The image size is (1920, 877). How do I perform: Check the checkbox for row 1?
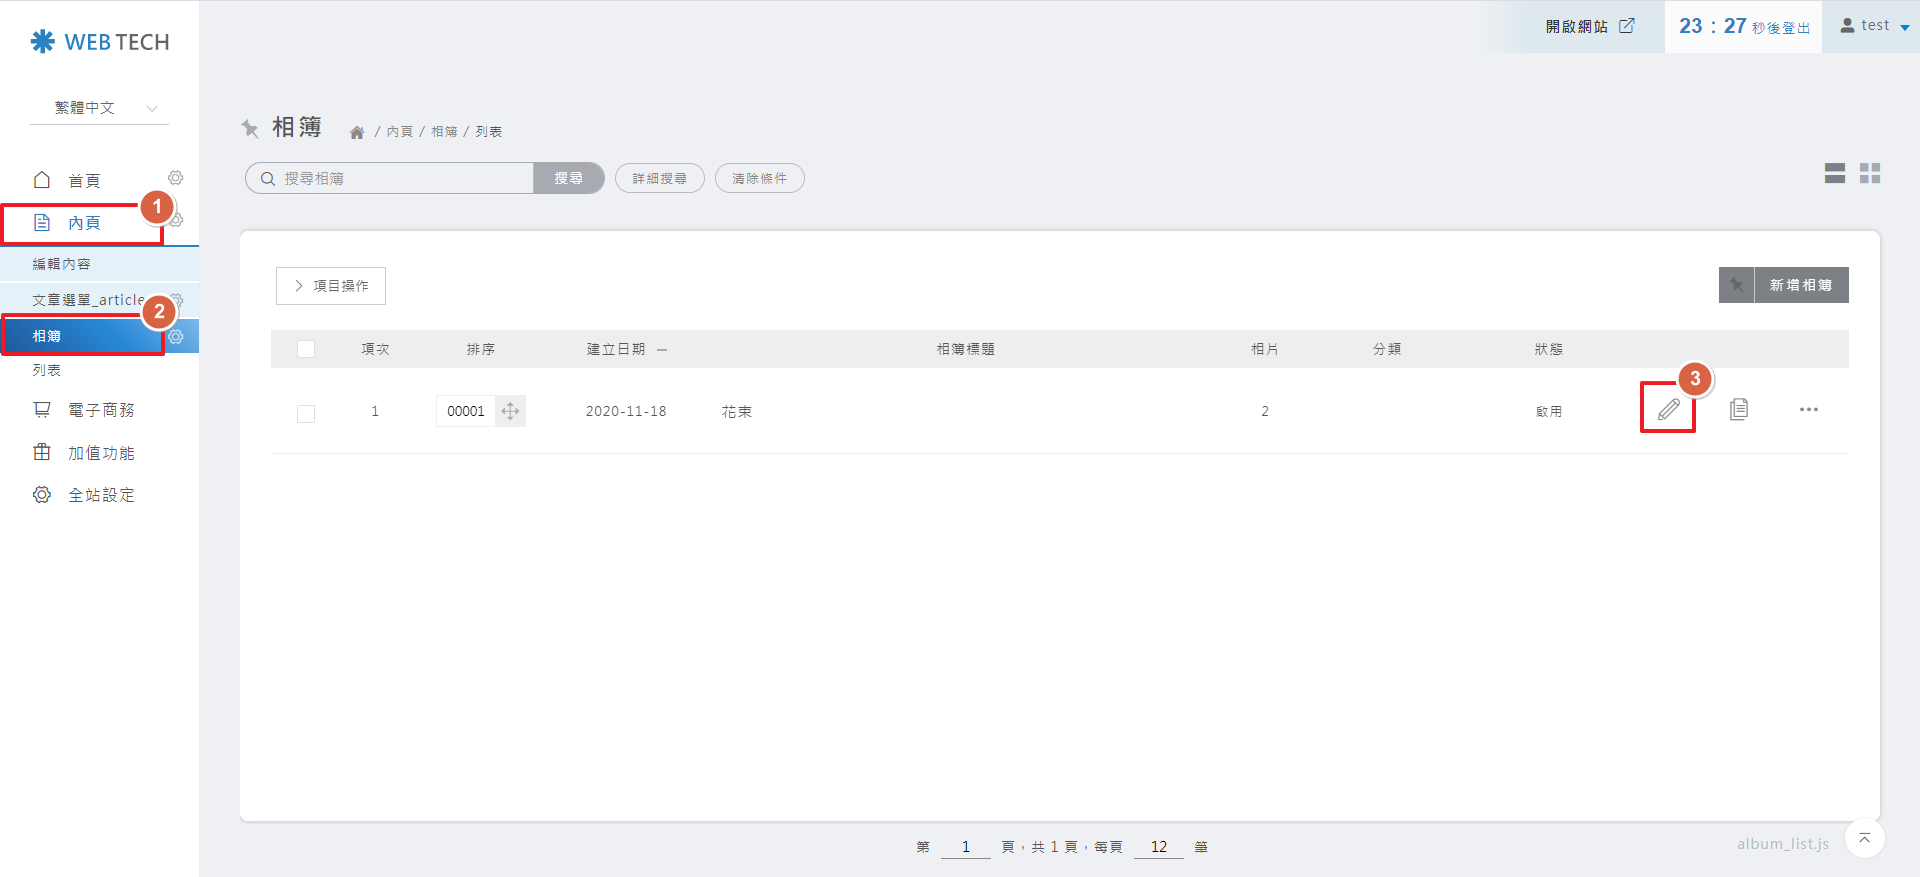[306, 413]
